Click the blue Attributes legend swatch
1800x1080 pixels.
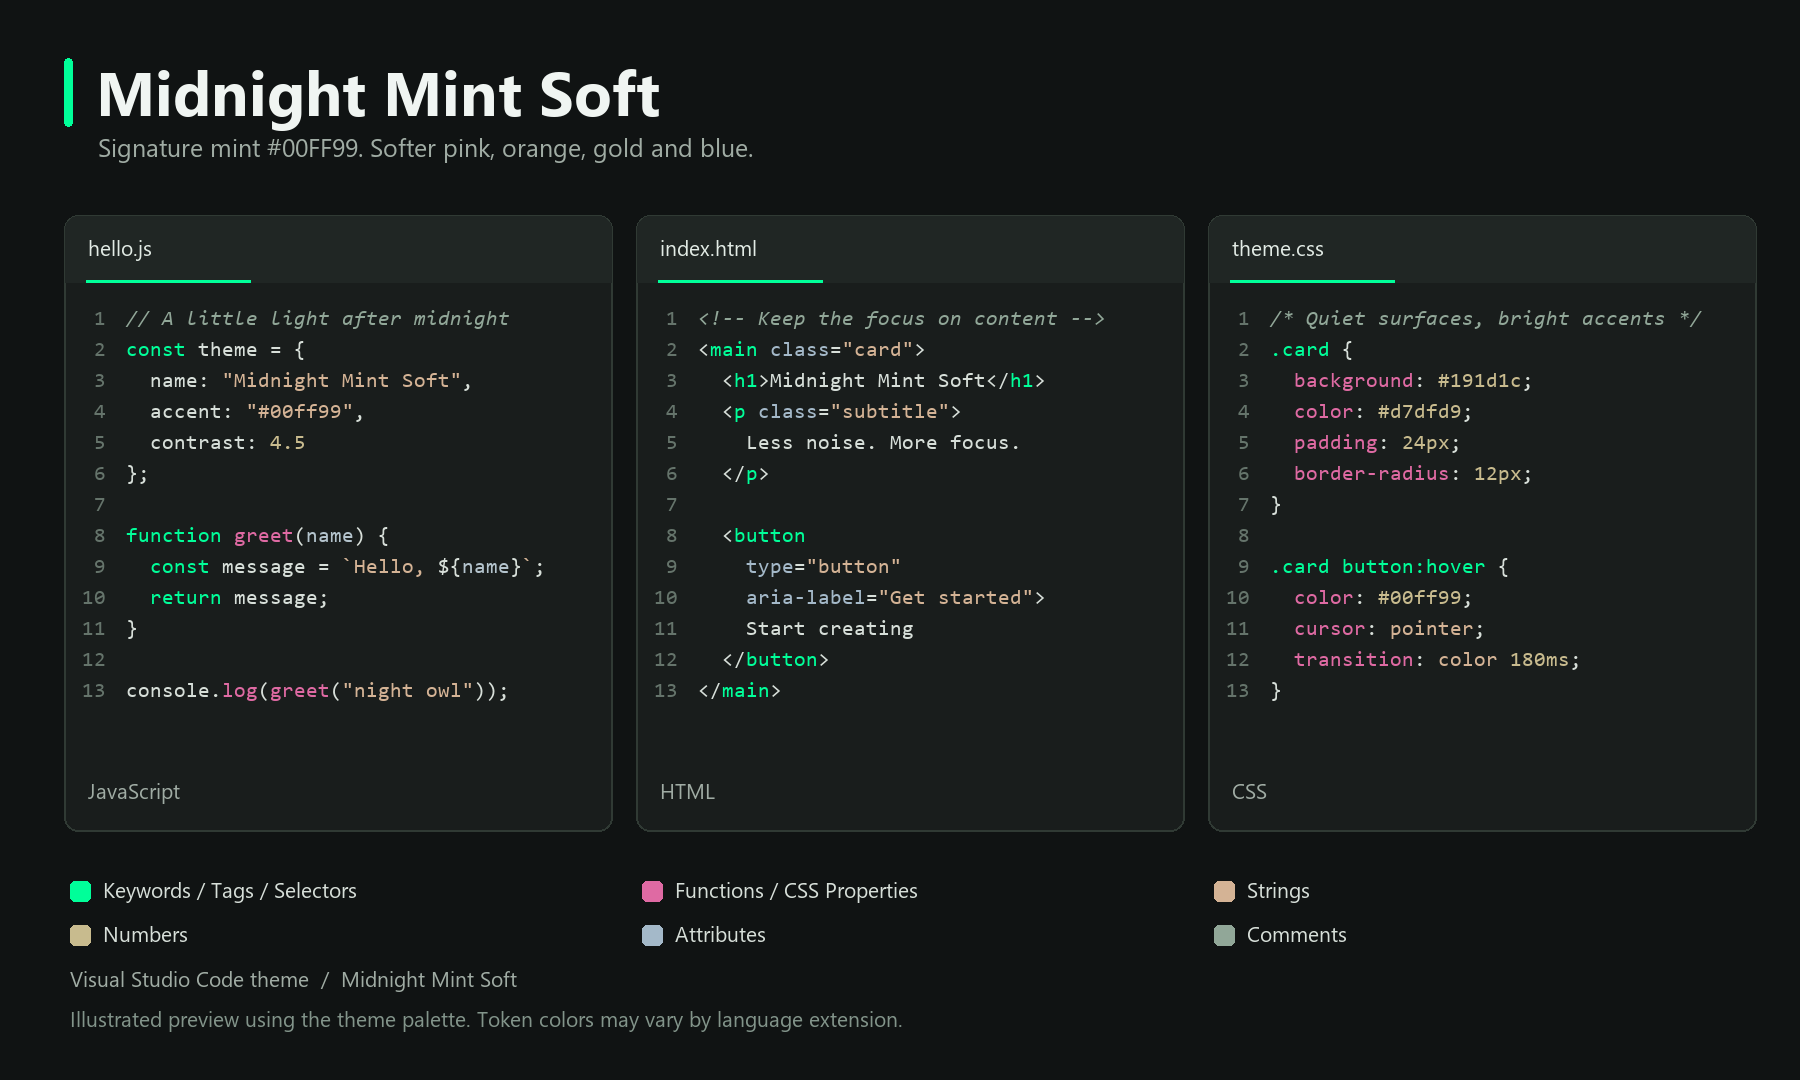pos(652,935)
